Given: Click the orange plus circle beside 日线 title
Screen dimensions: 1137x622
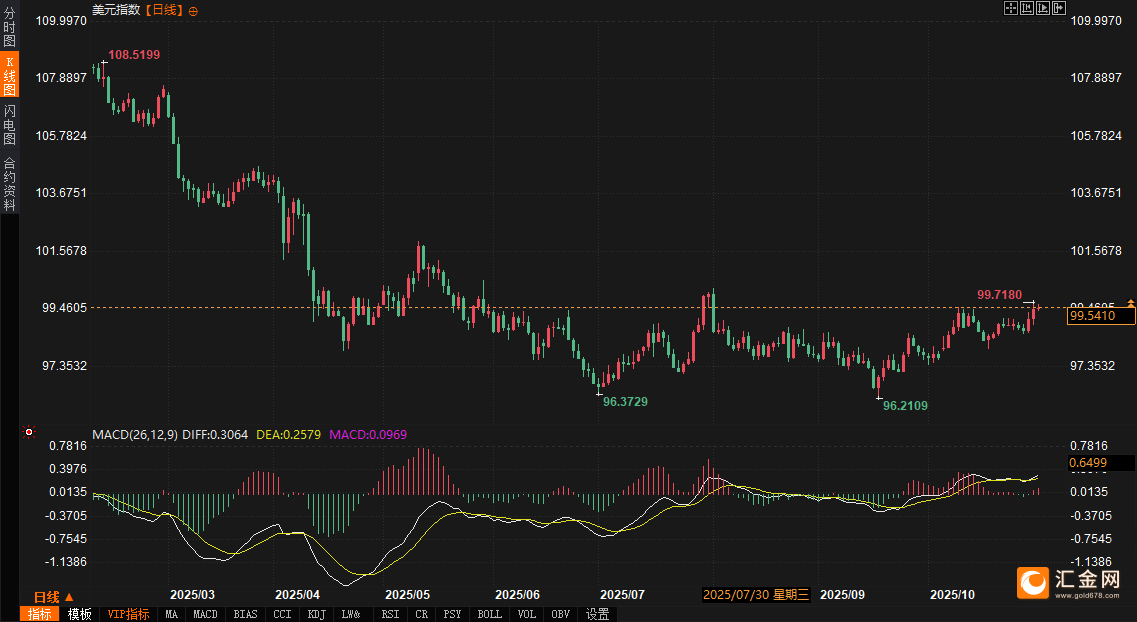Looking at the screenshot, I should pyautogui.click(x=193, y=10).
